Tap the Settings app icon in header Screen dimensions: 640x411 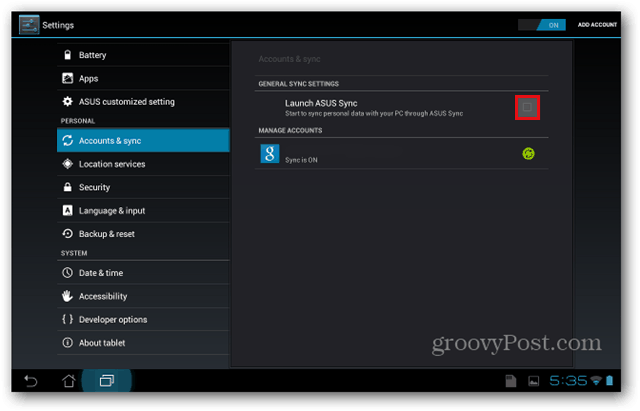coord(29,24)
